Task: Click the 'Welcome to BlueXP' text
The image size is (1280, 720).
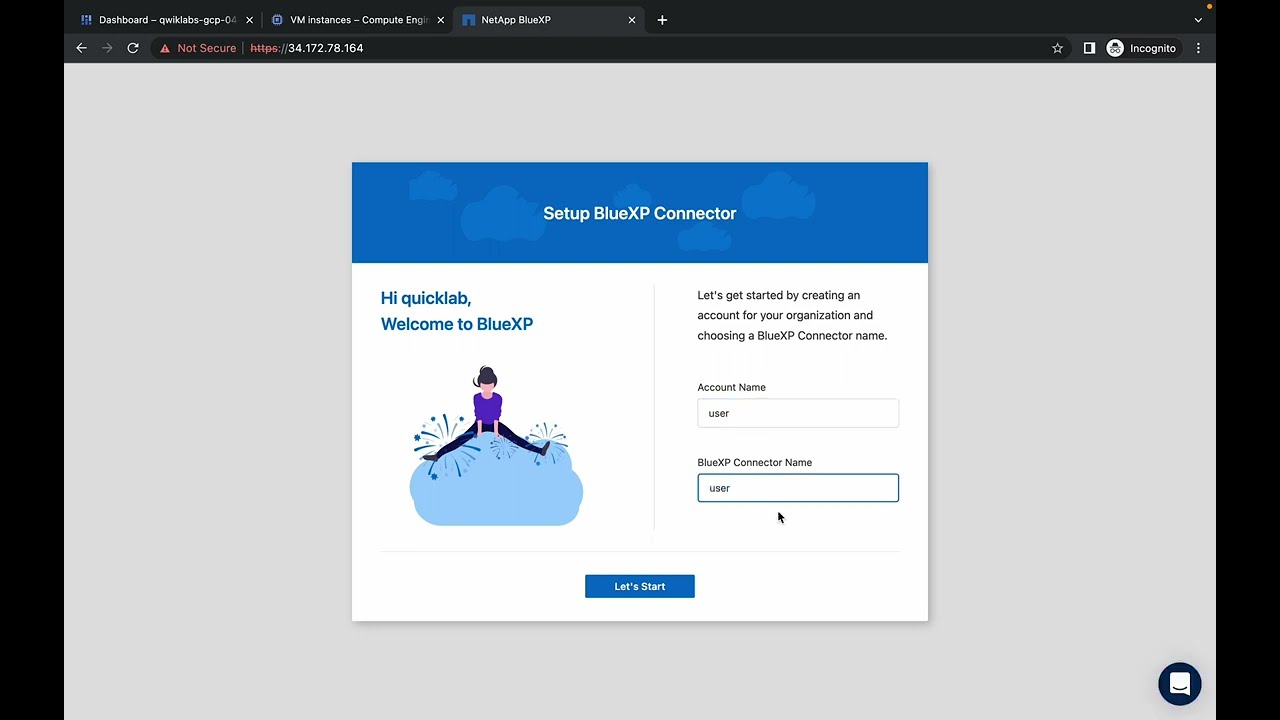Action: click(x=457, y=324)
